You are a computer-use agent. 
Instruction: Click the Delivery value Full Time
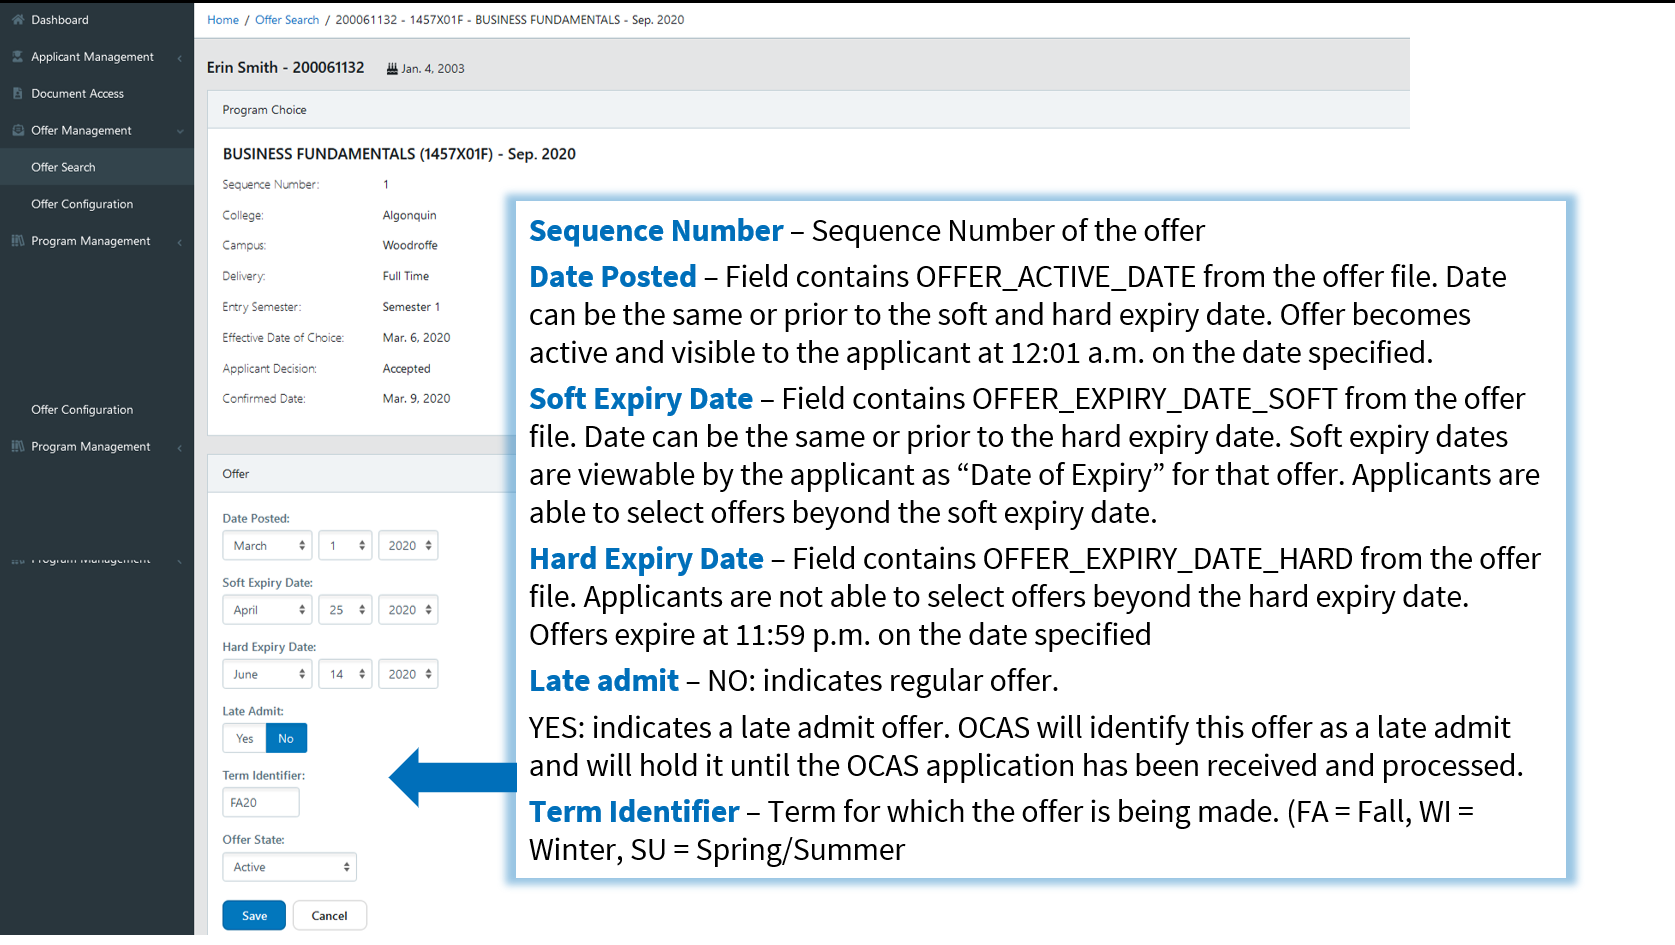405,276
